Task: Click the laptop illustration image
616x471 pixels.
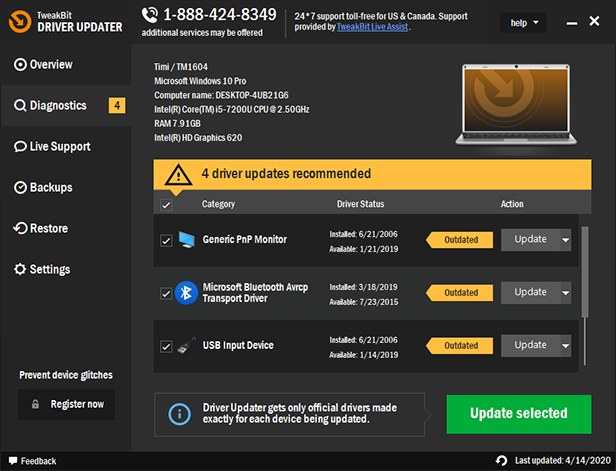Action: click(516, 104)
